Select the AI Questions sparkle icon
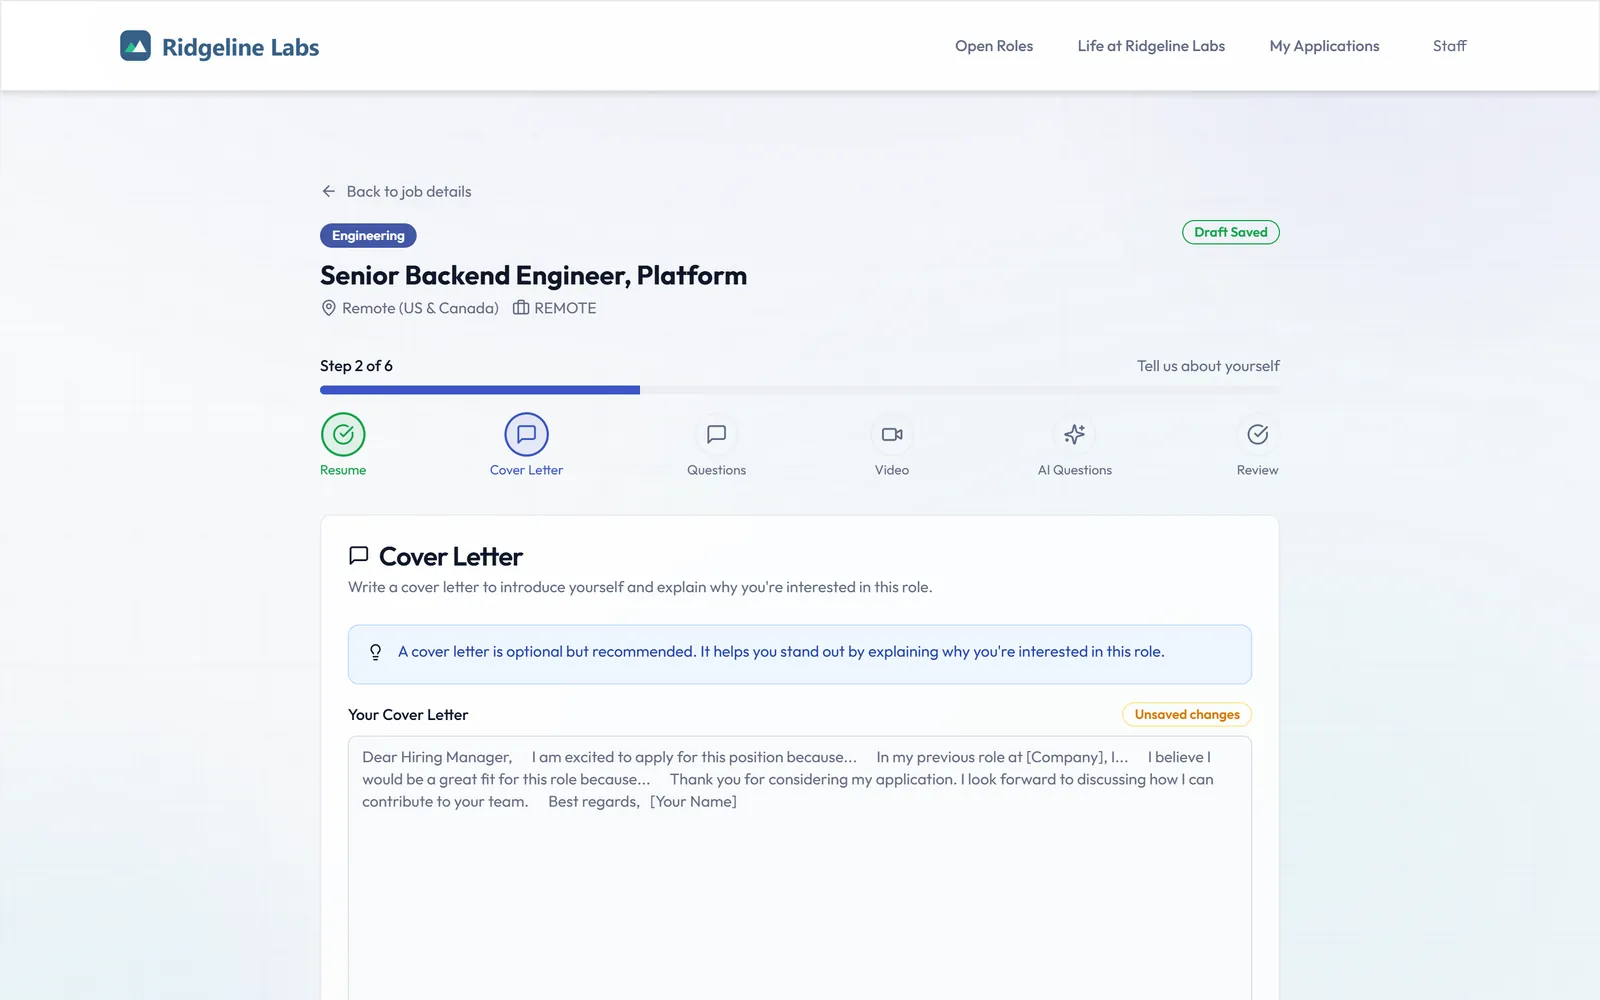 [x=1075, y=434]
